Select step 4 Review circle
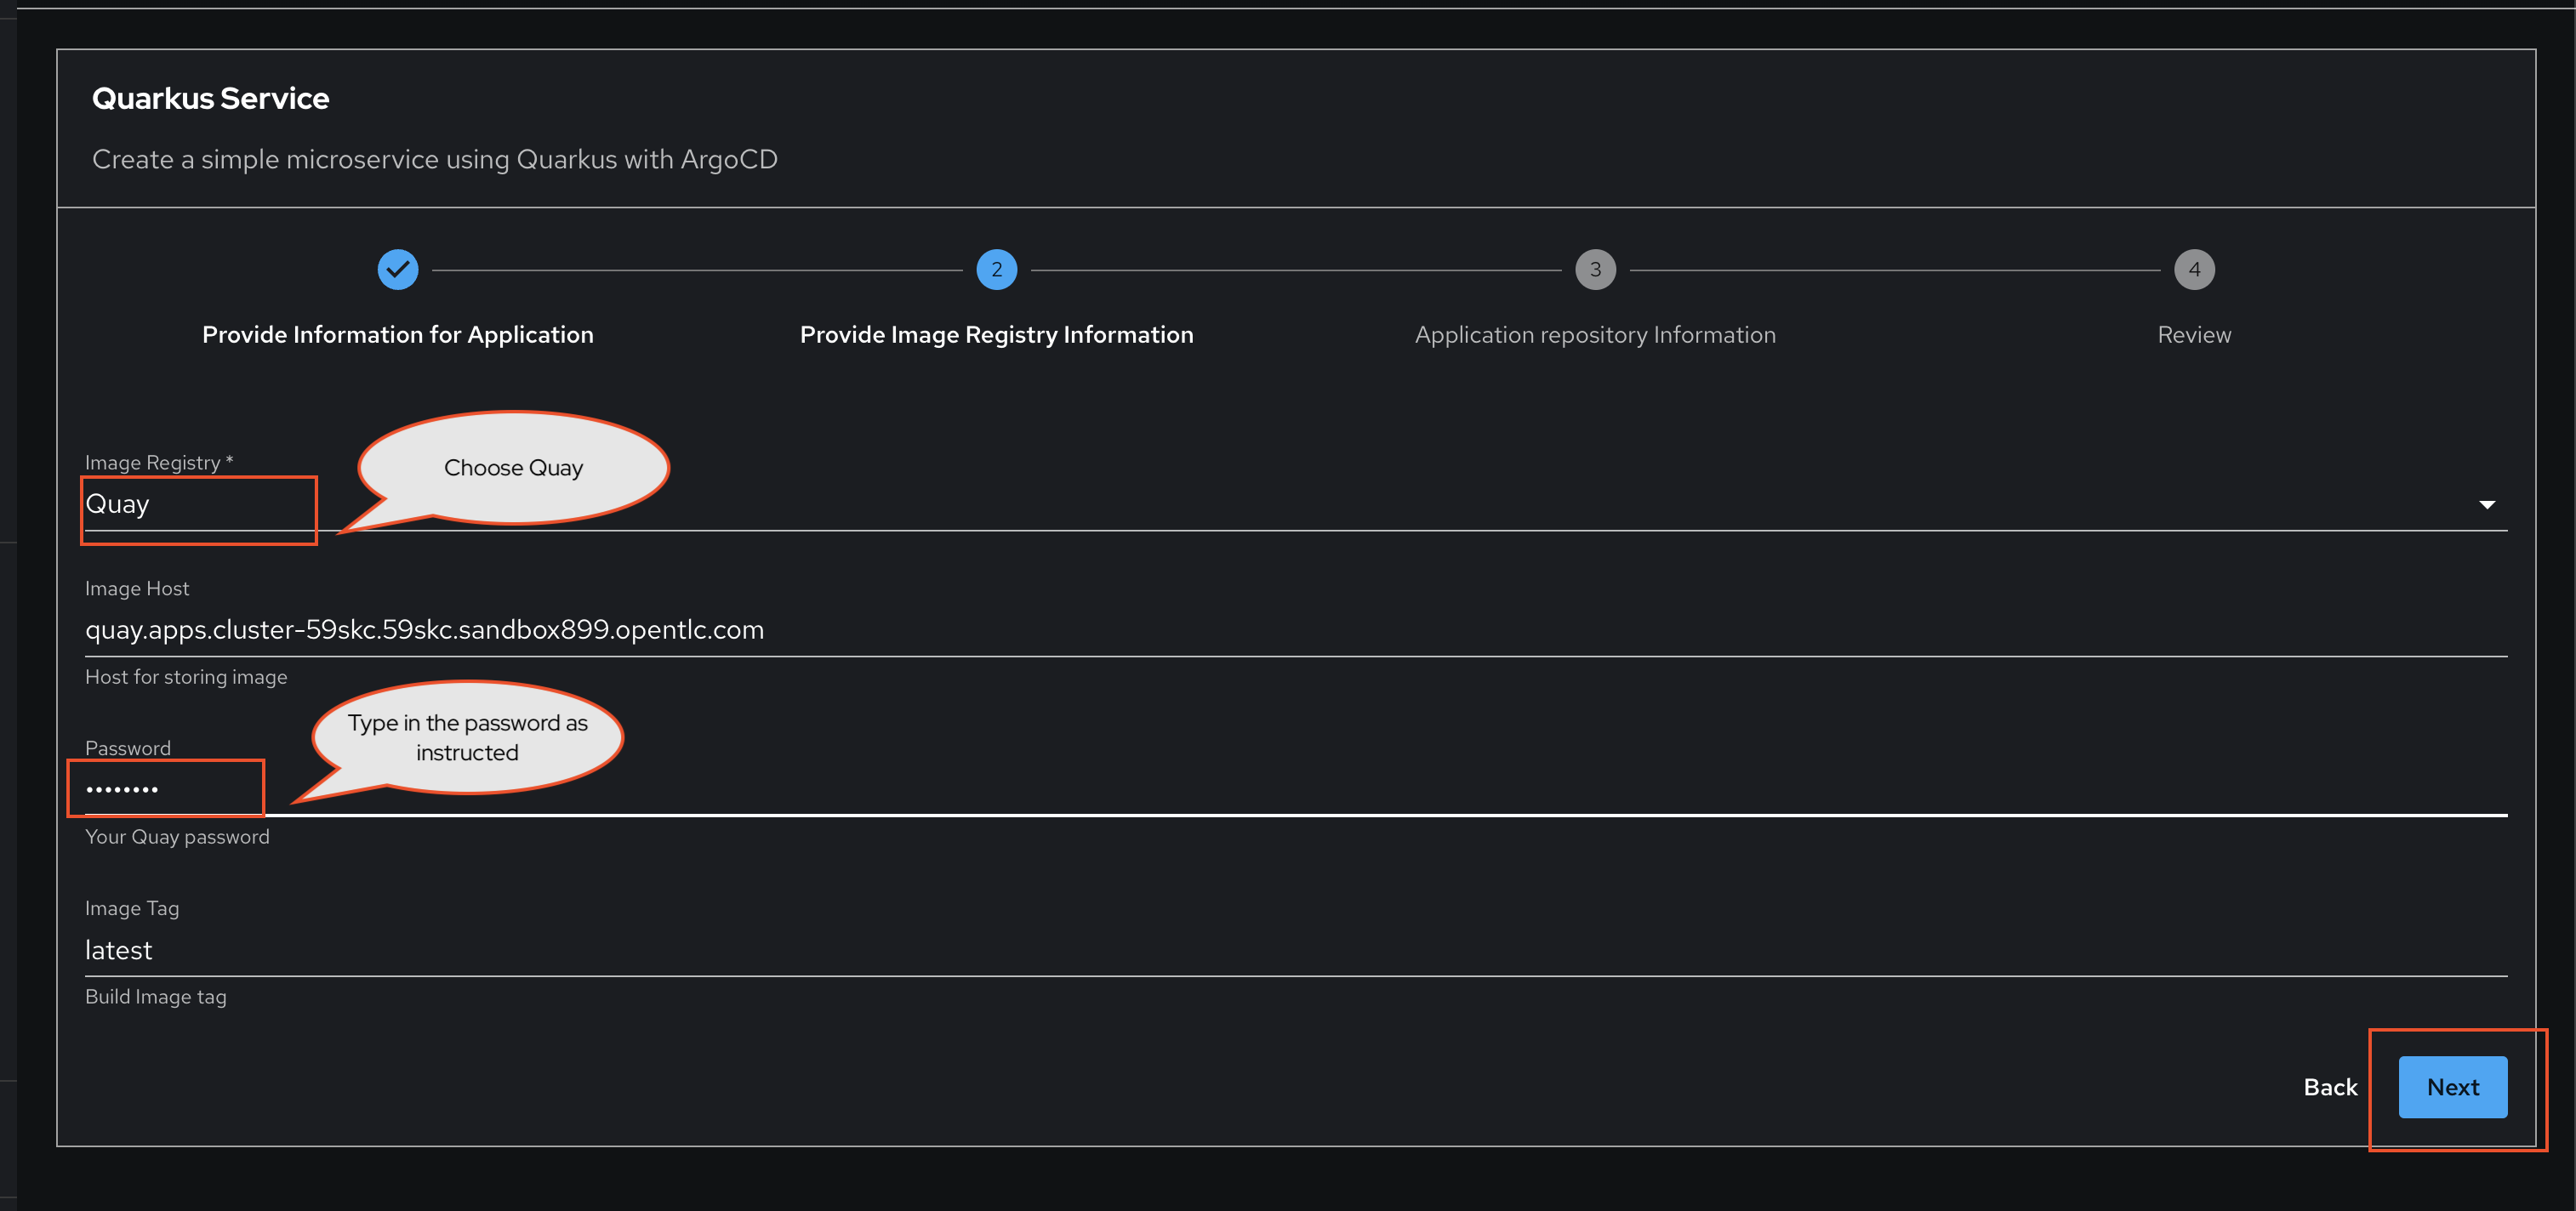This screenshot has width=2576, height=1211. click(2194, 269)
